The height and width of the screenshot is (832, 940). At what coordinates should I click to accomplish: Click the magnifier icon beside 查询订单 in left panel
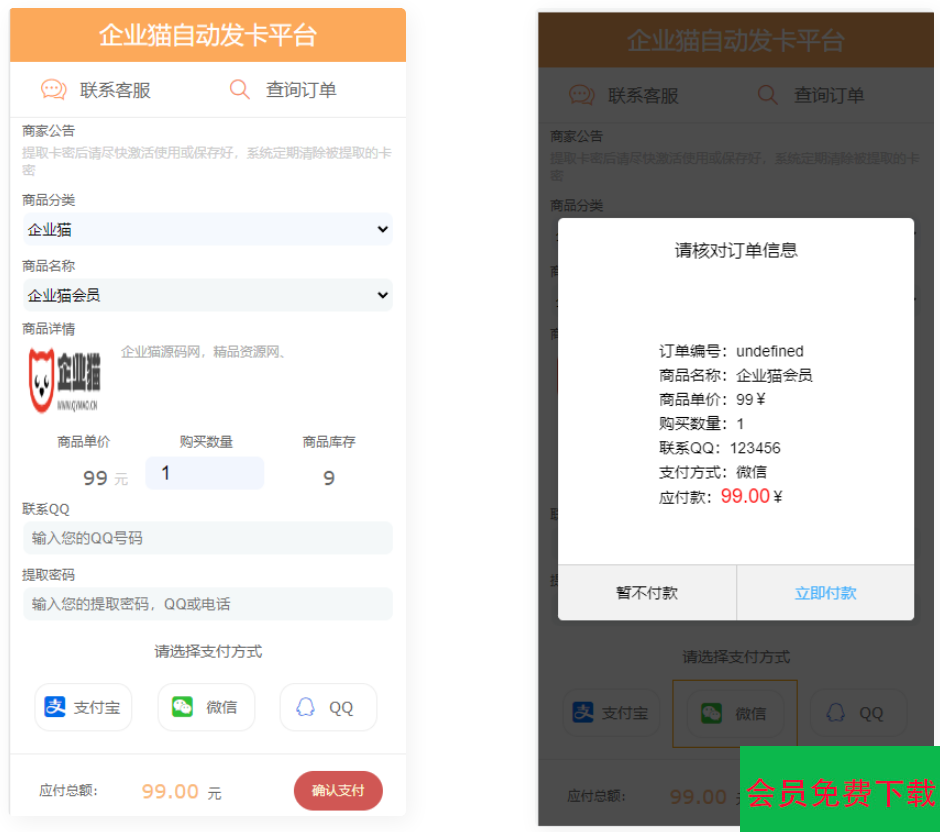coord(239,90)
